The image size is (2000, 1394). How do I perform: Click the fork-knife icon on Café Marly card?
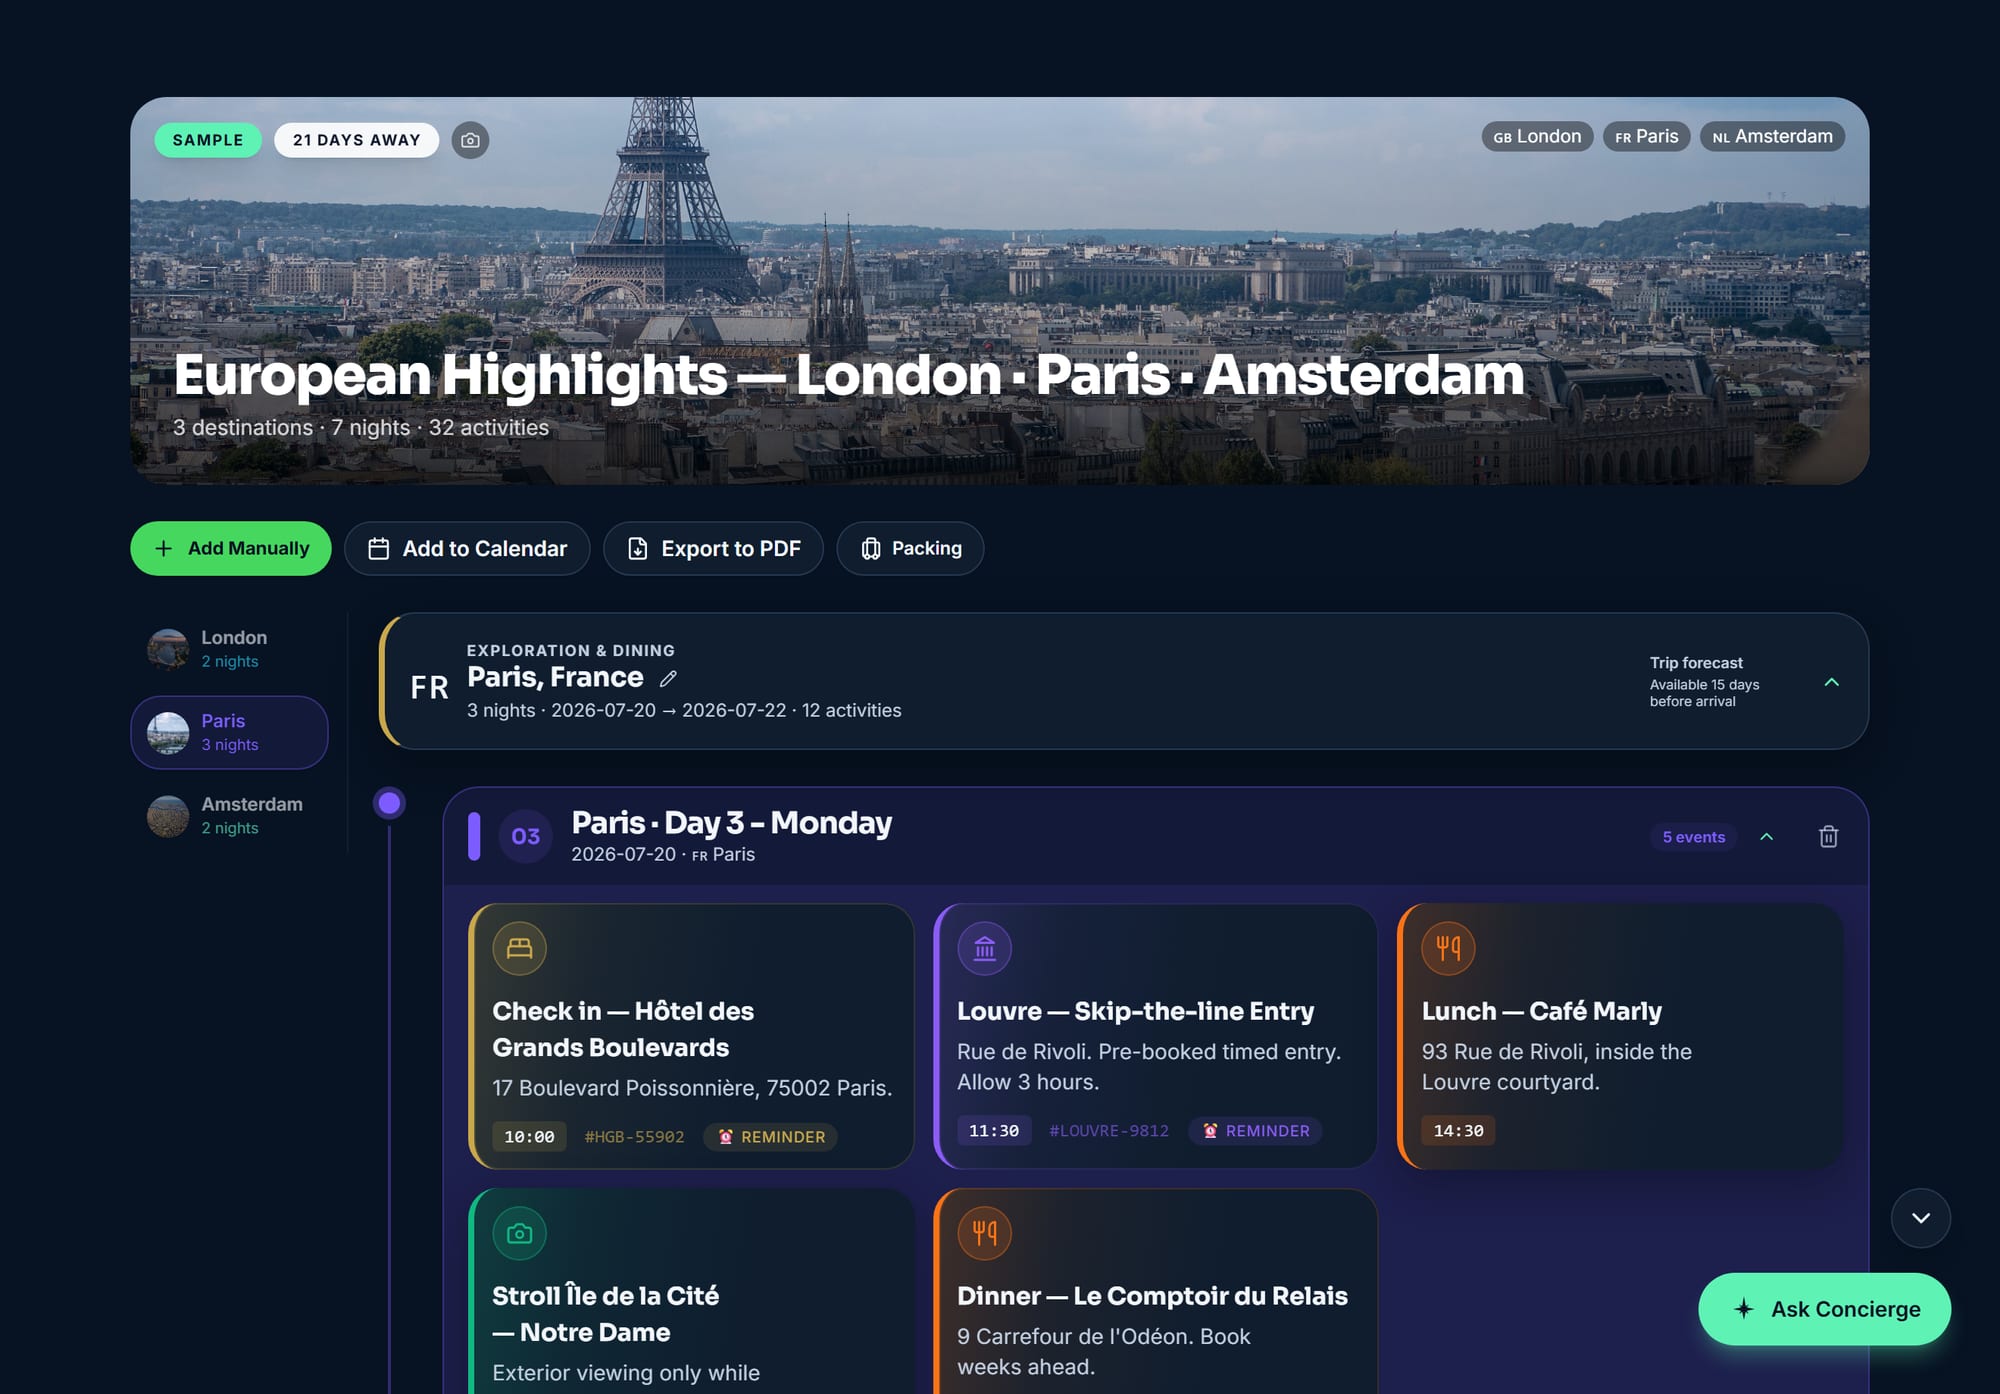(1448, 948)
